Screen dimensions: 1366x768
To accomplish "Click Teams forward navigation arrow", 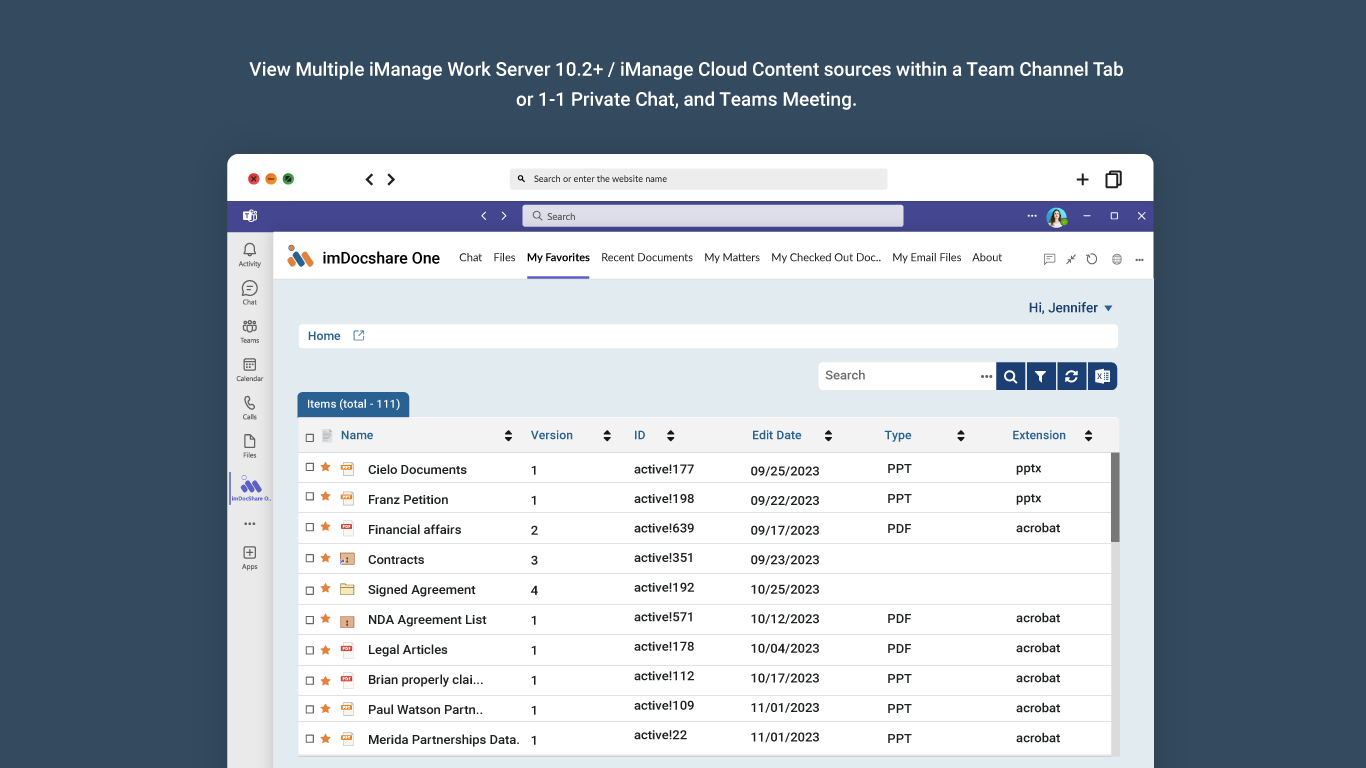I will click(504, 216).
